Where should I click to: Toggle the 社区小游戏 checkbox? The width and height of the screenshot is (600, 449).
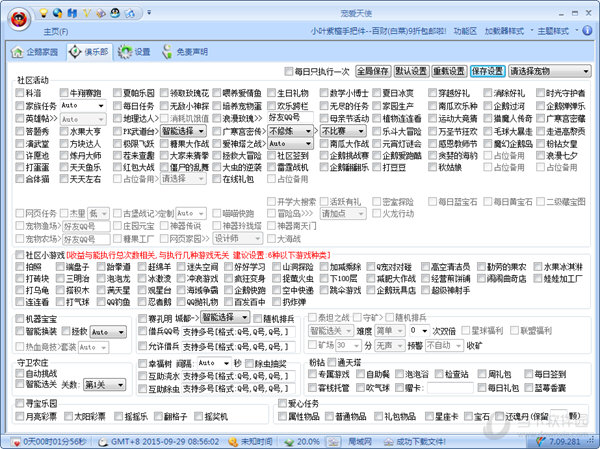[x=20, y=255]
